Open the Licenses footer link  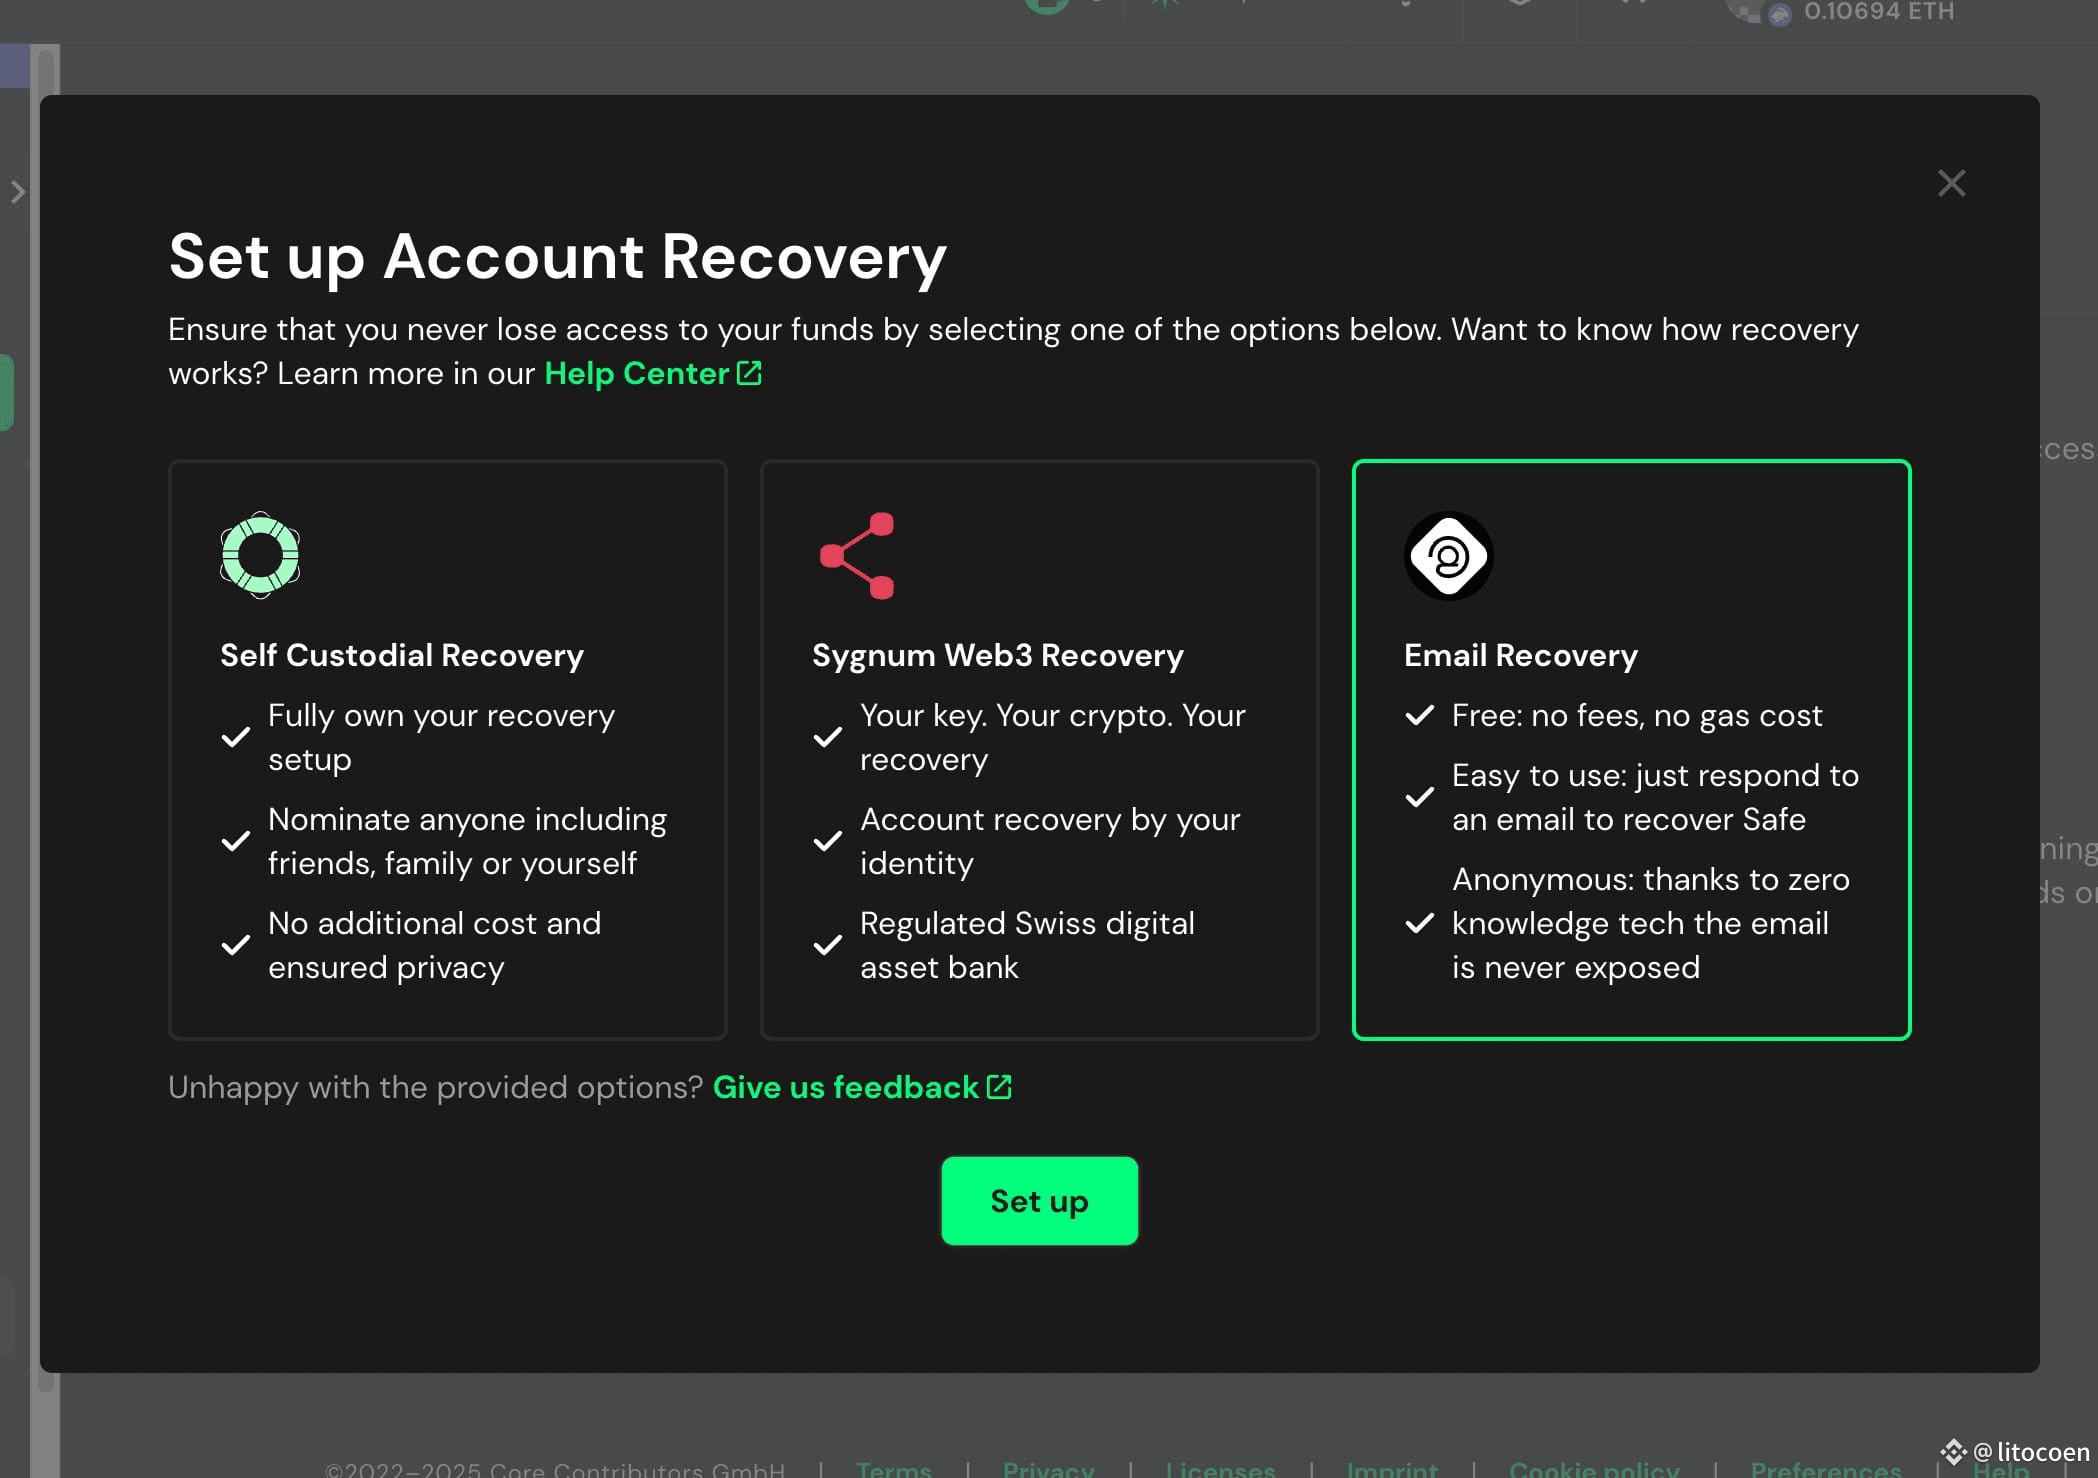(1220, 1468)
